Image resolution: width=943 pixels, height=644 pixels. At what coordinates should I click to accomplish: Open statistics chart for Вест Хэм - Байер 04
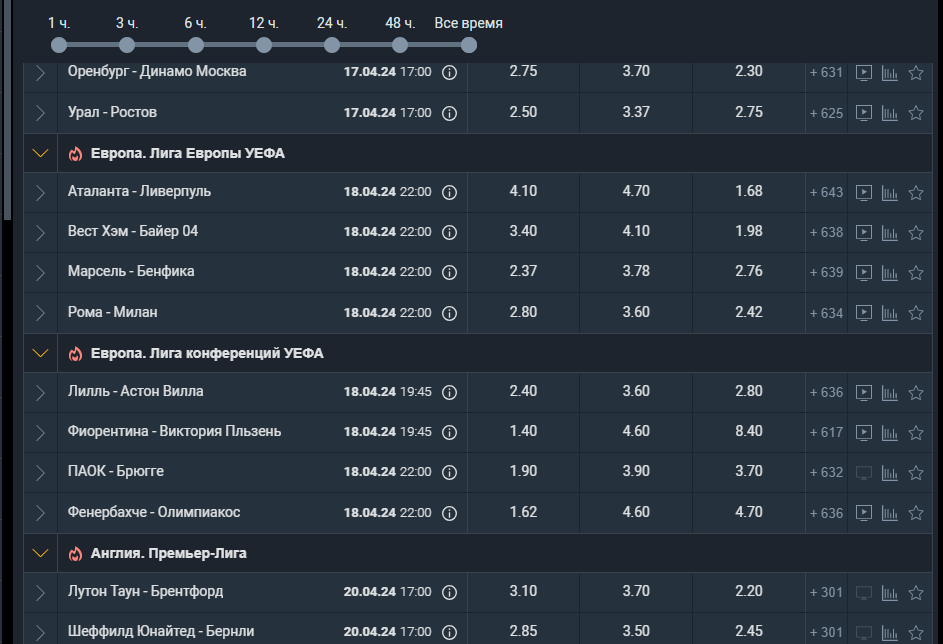coord(889,233)
